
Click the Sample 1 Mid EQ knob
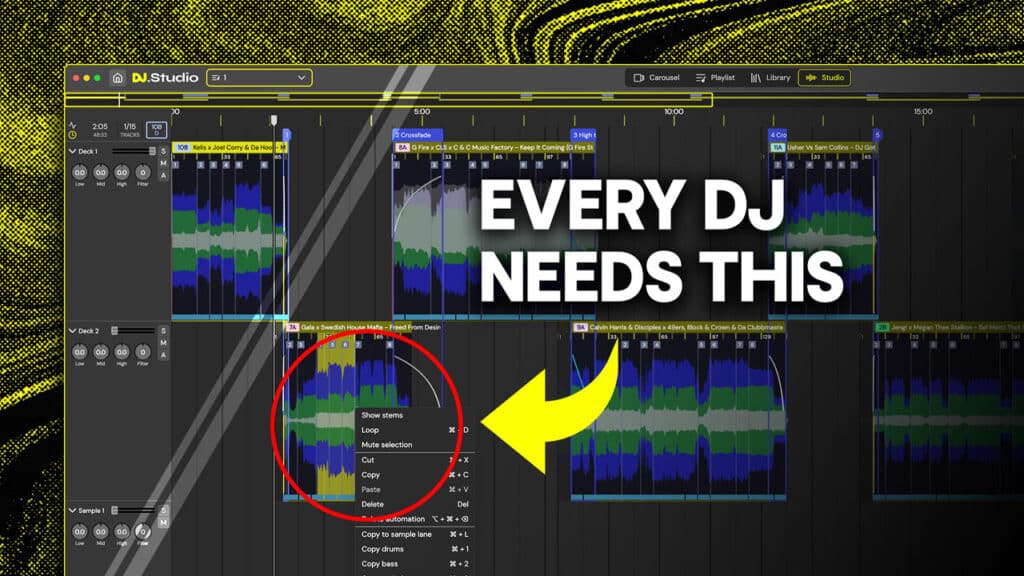tap(101, 531)
